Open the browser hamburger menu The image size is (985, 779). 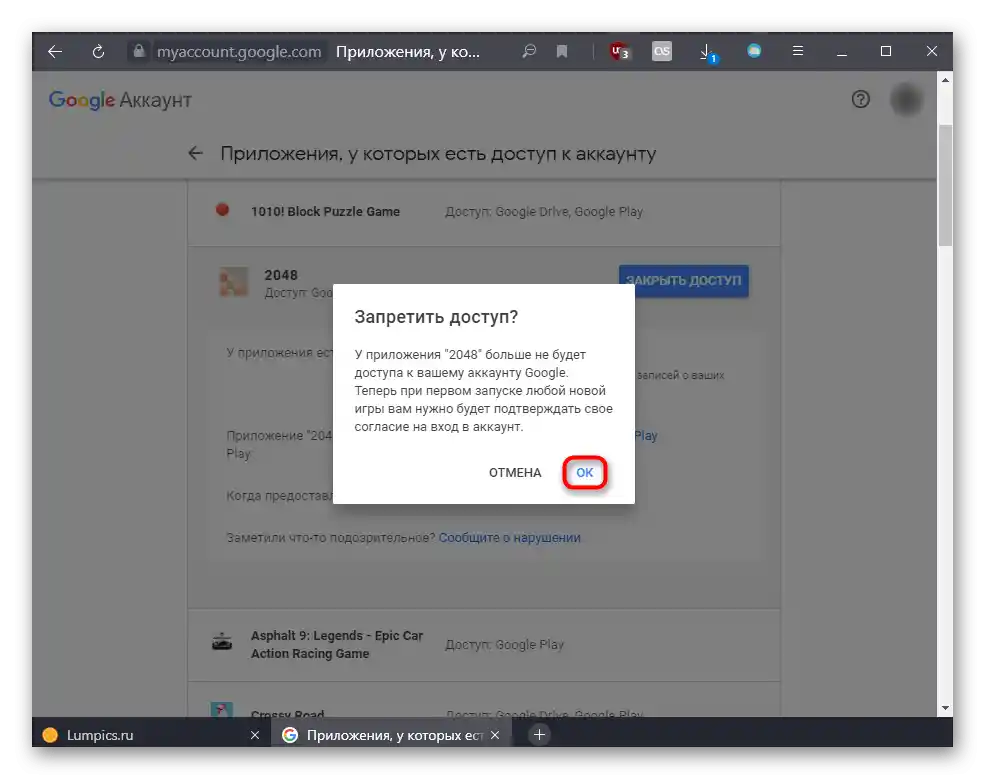pos(798,51)
